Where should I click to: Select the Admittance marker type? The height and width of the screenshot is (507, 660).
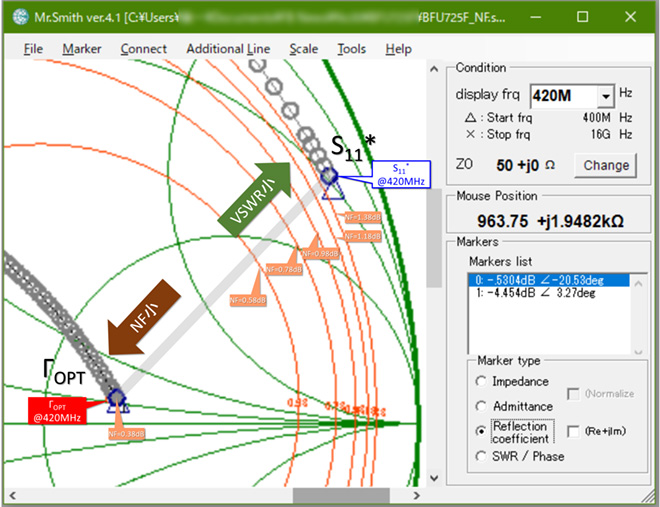coord(483,406)
